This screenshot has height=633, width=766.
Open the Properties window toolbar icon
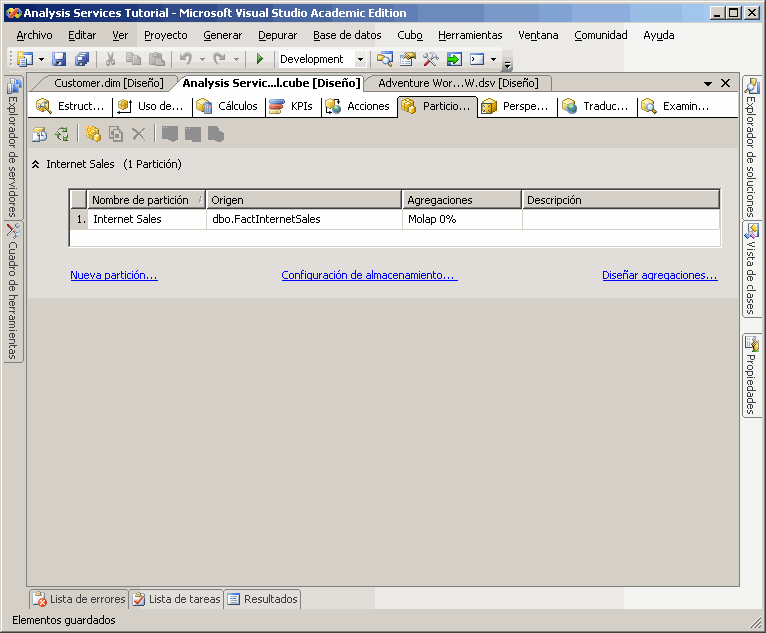pyautogui.click(x=408, y=59)
